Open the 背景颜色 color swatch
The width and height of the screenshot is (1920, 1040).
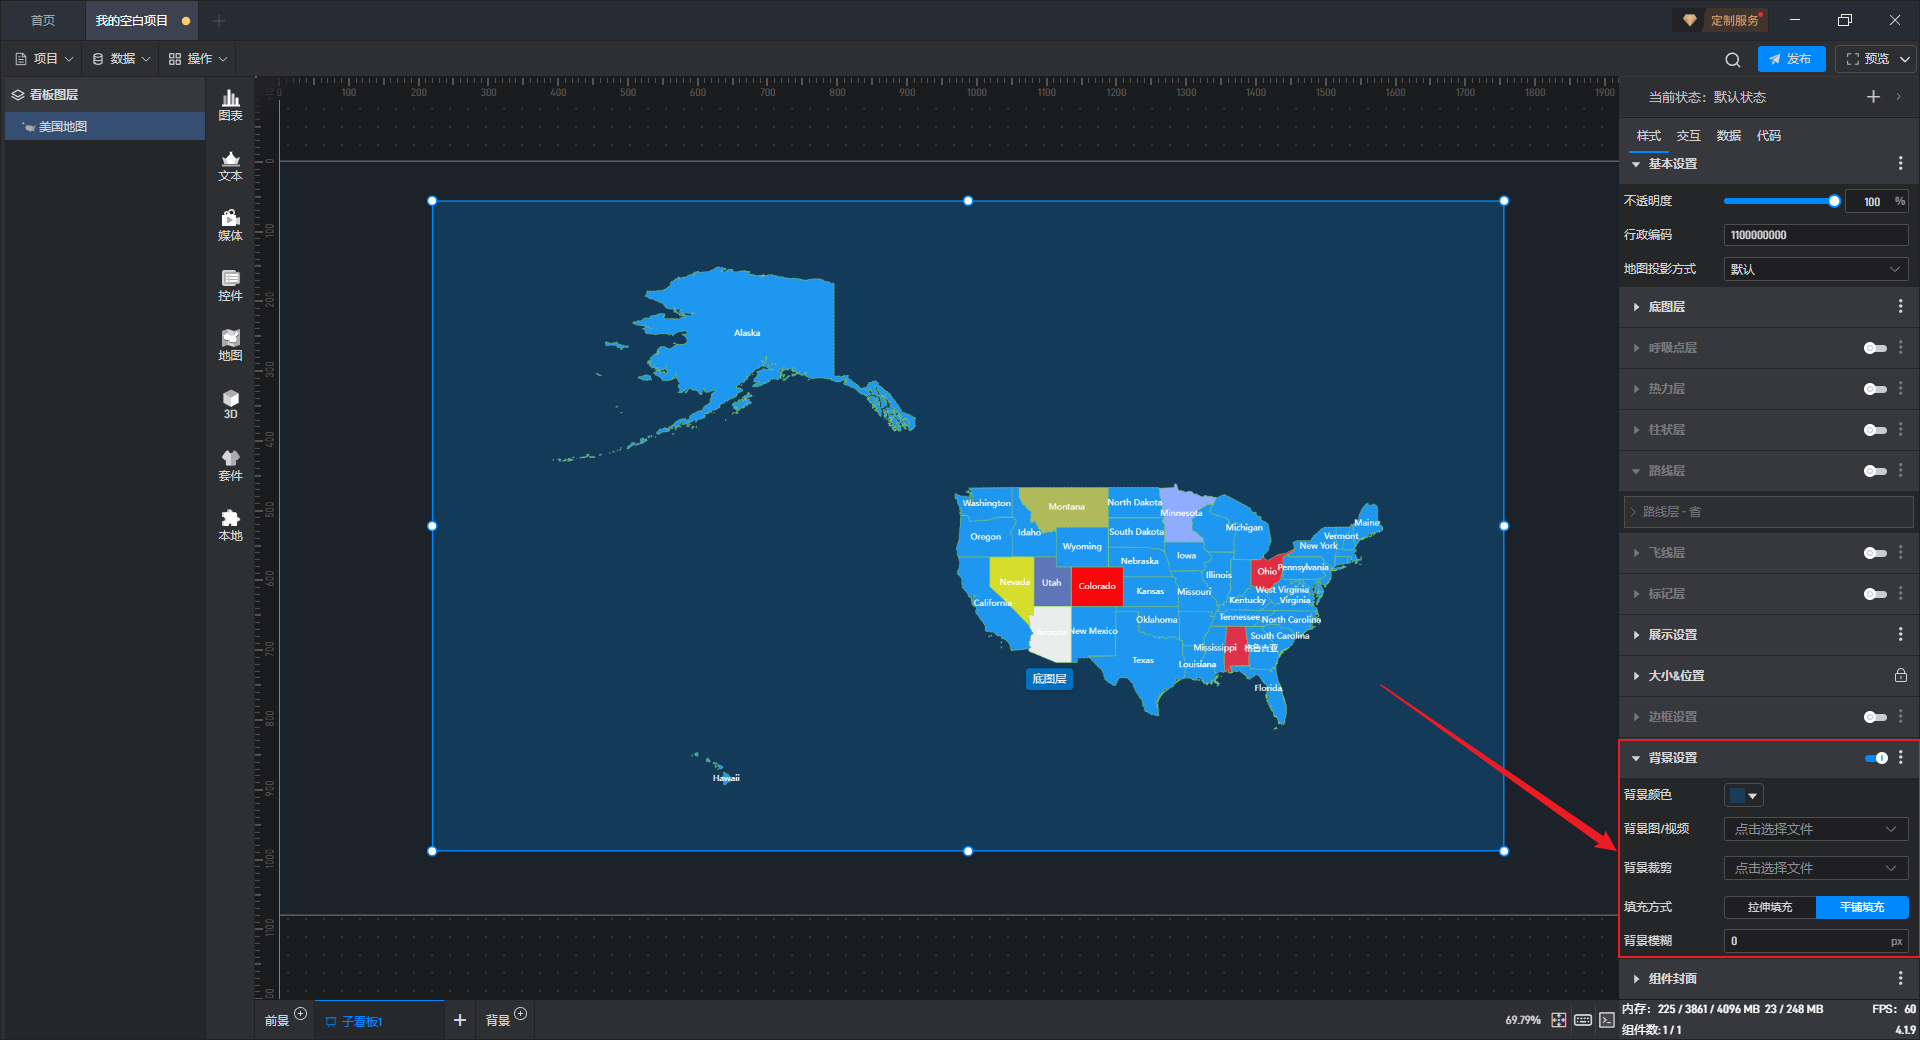1743,795
